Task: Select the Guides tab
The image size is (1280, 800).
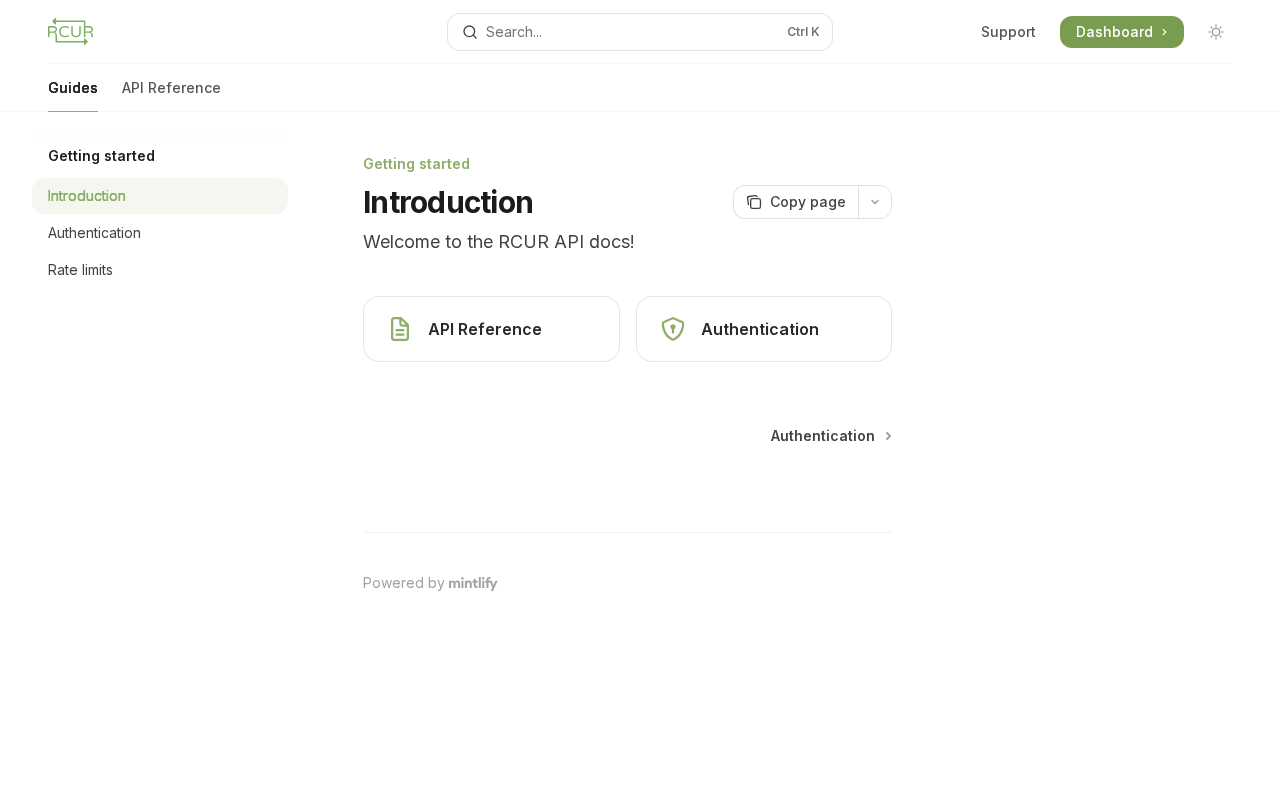Action: [x=73, y=88]
